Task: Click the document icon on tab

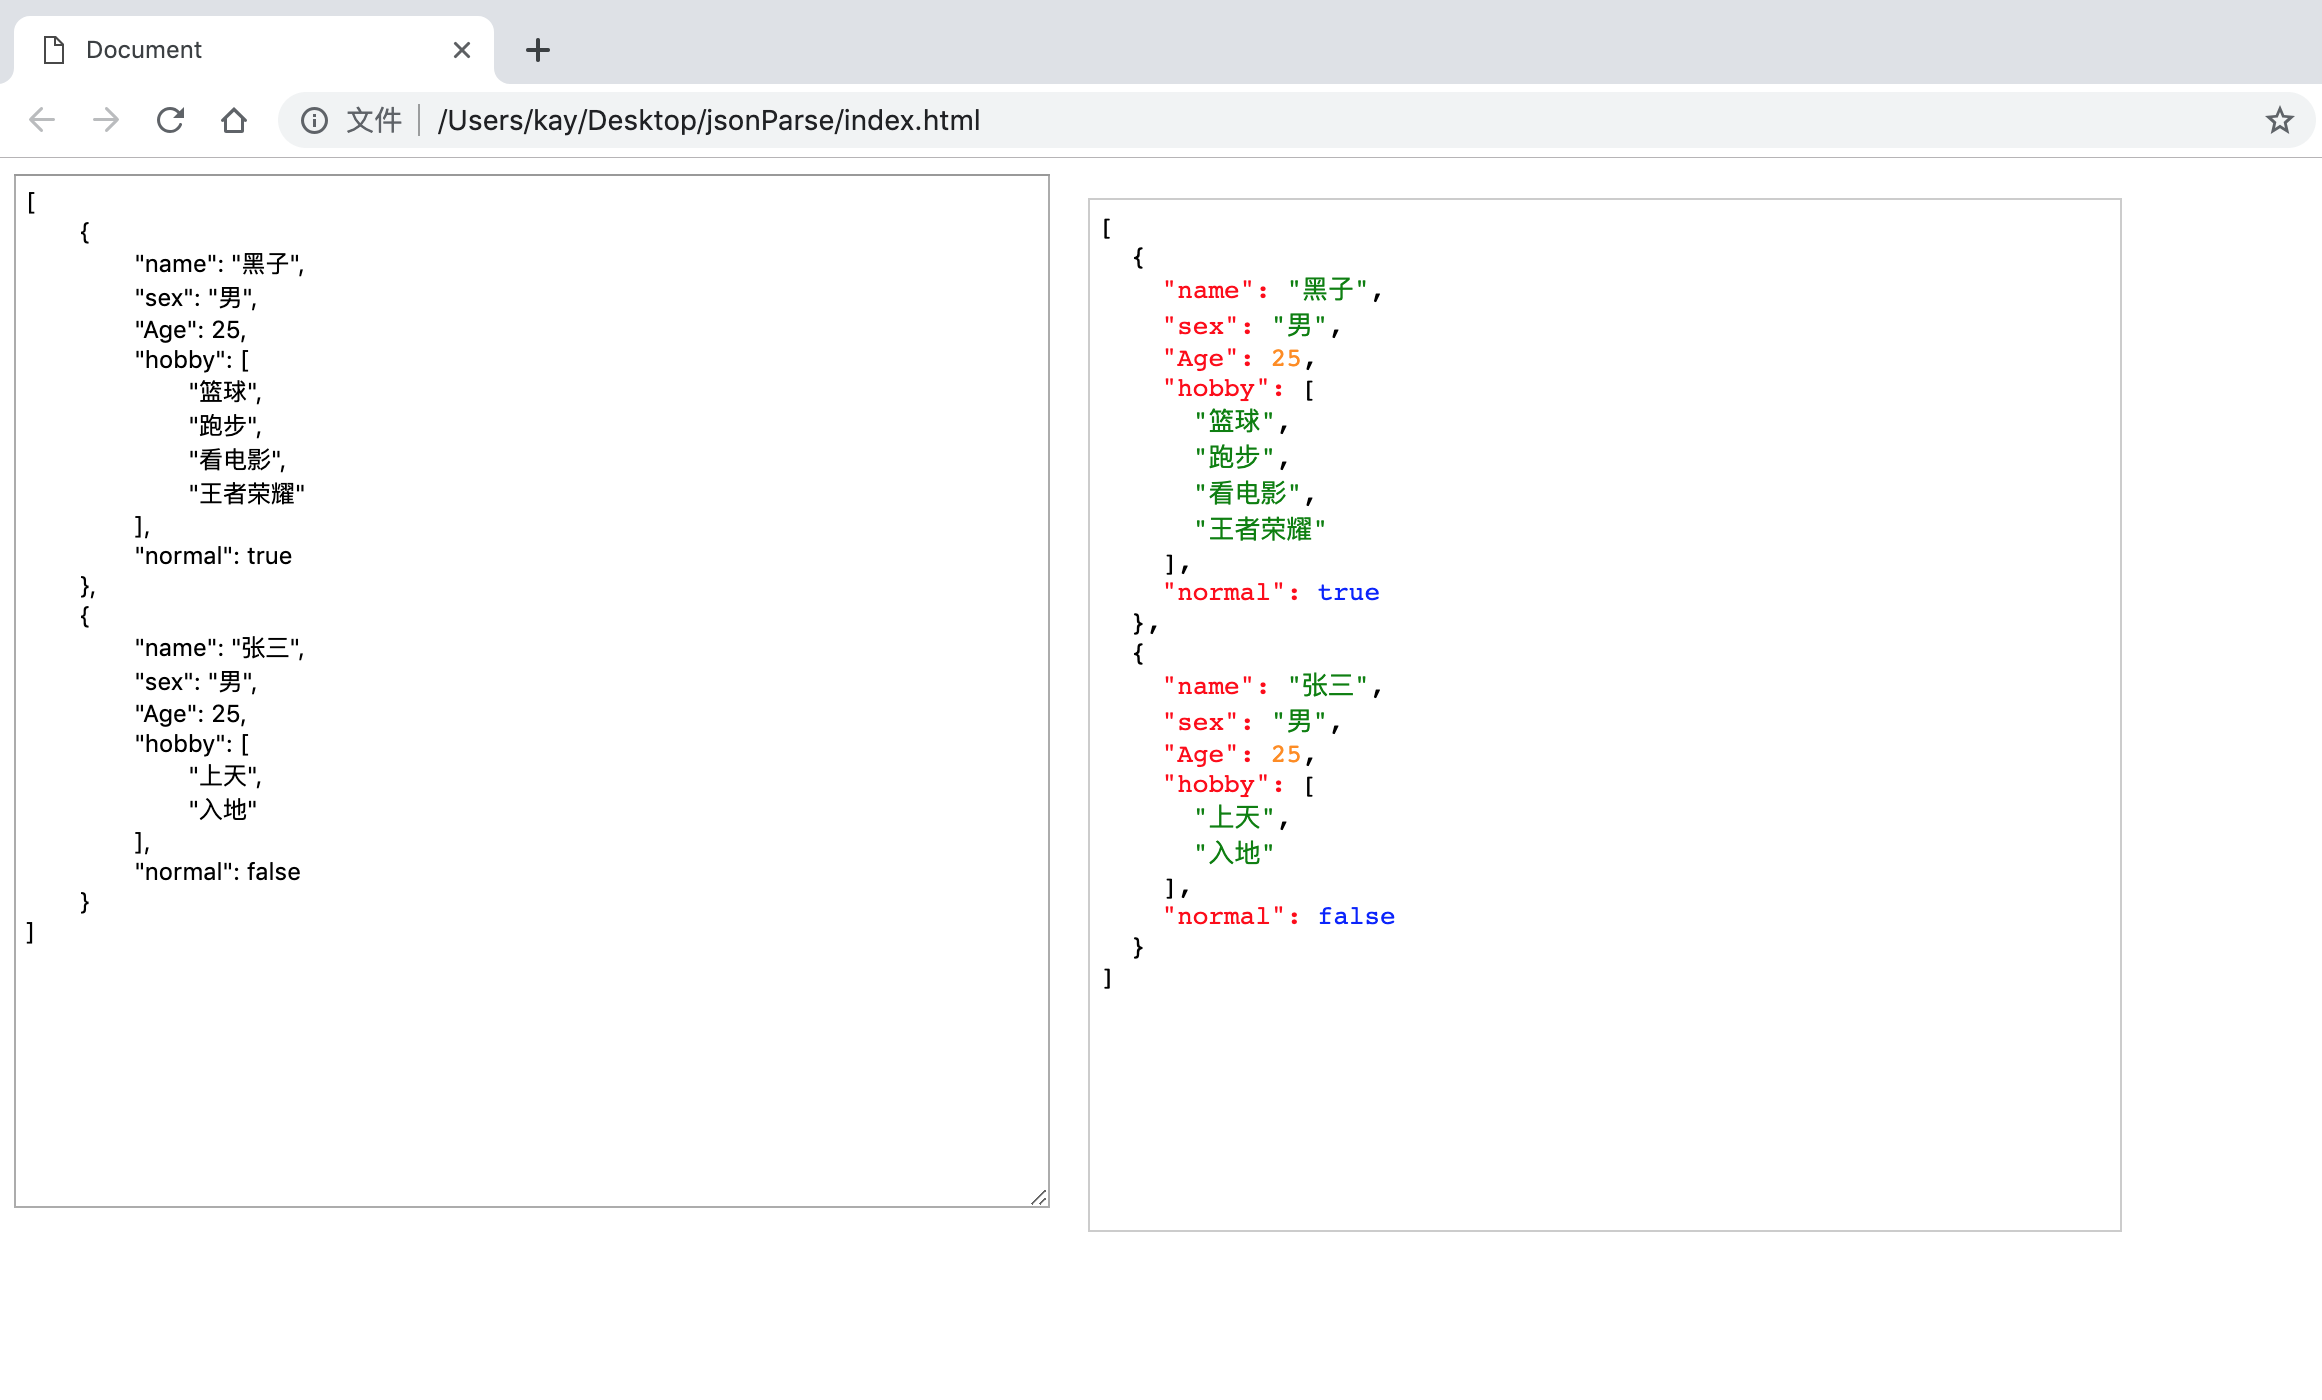Action: 54,50
